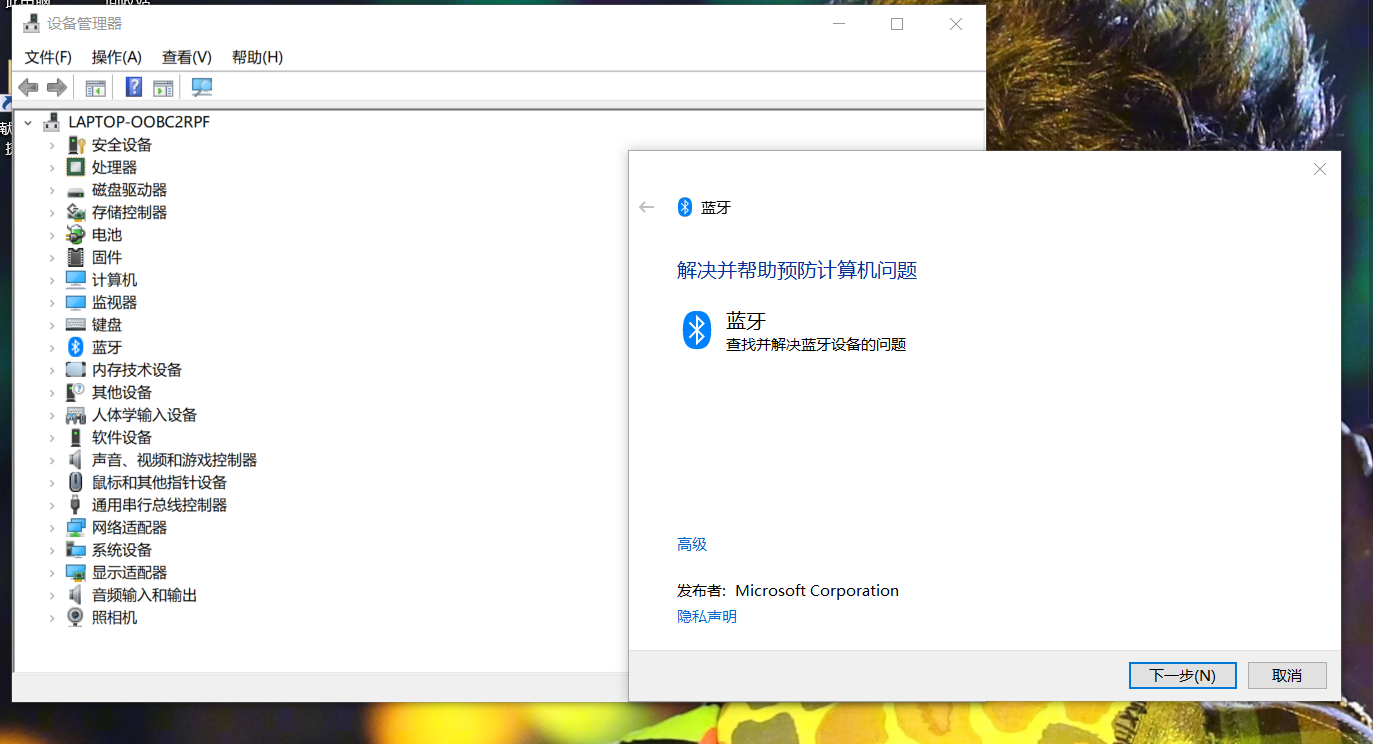The width and height of the screenshot is (1373, 744).
Task: Select the 监视器 tree row label
Action: pos(114,302)
